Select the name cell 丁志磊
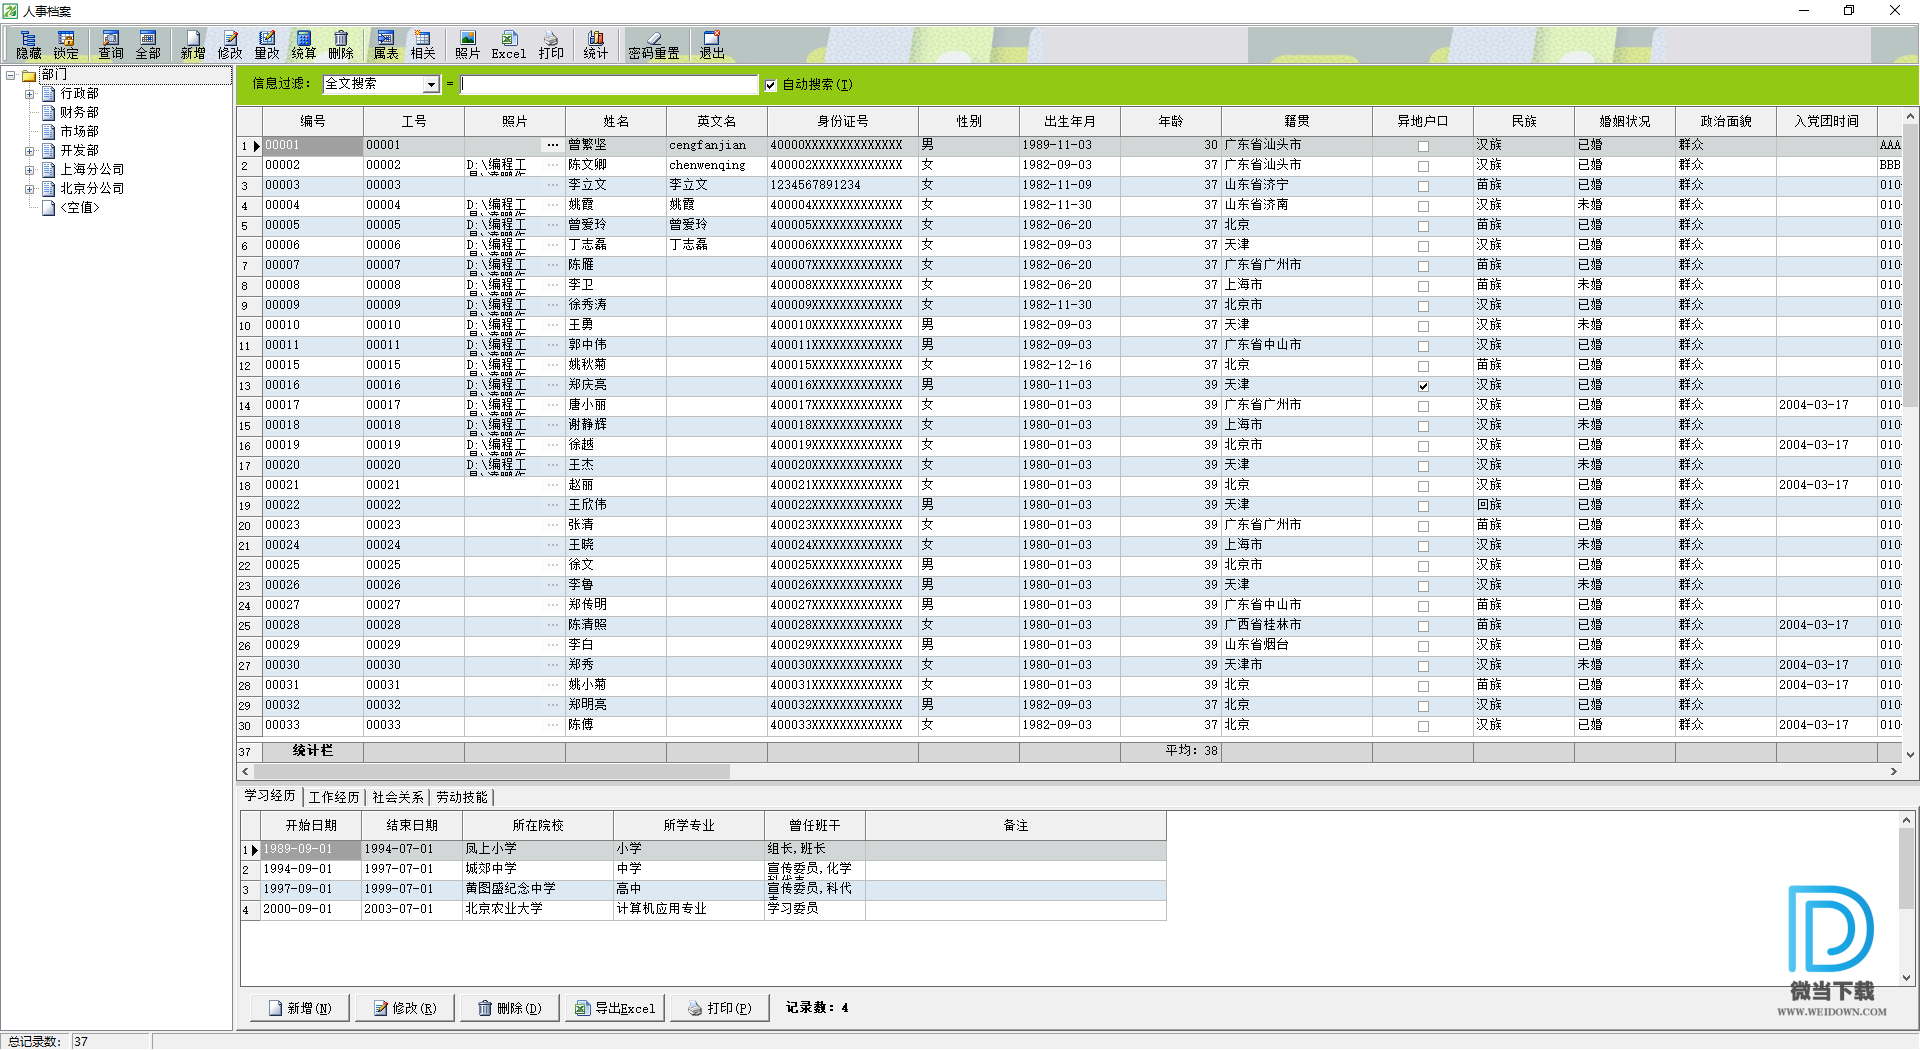Image resolution: width=1920 pixels, height=1050 pixels. [616, 245]
